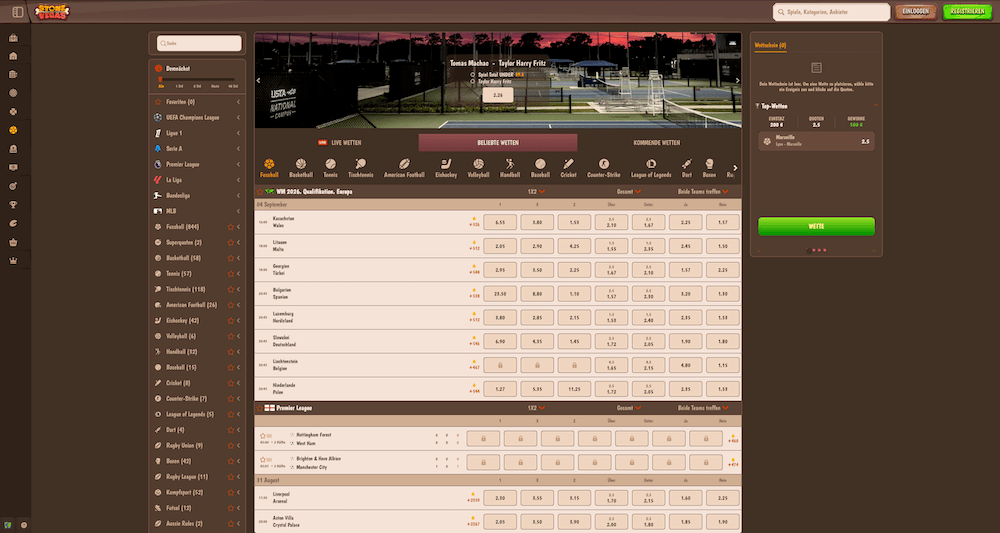Favorite Fussball (844) with the star
This screenshot has height=533, width=1000.
(231, 227)
